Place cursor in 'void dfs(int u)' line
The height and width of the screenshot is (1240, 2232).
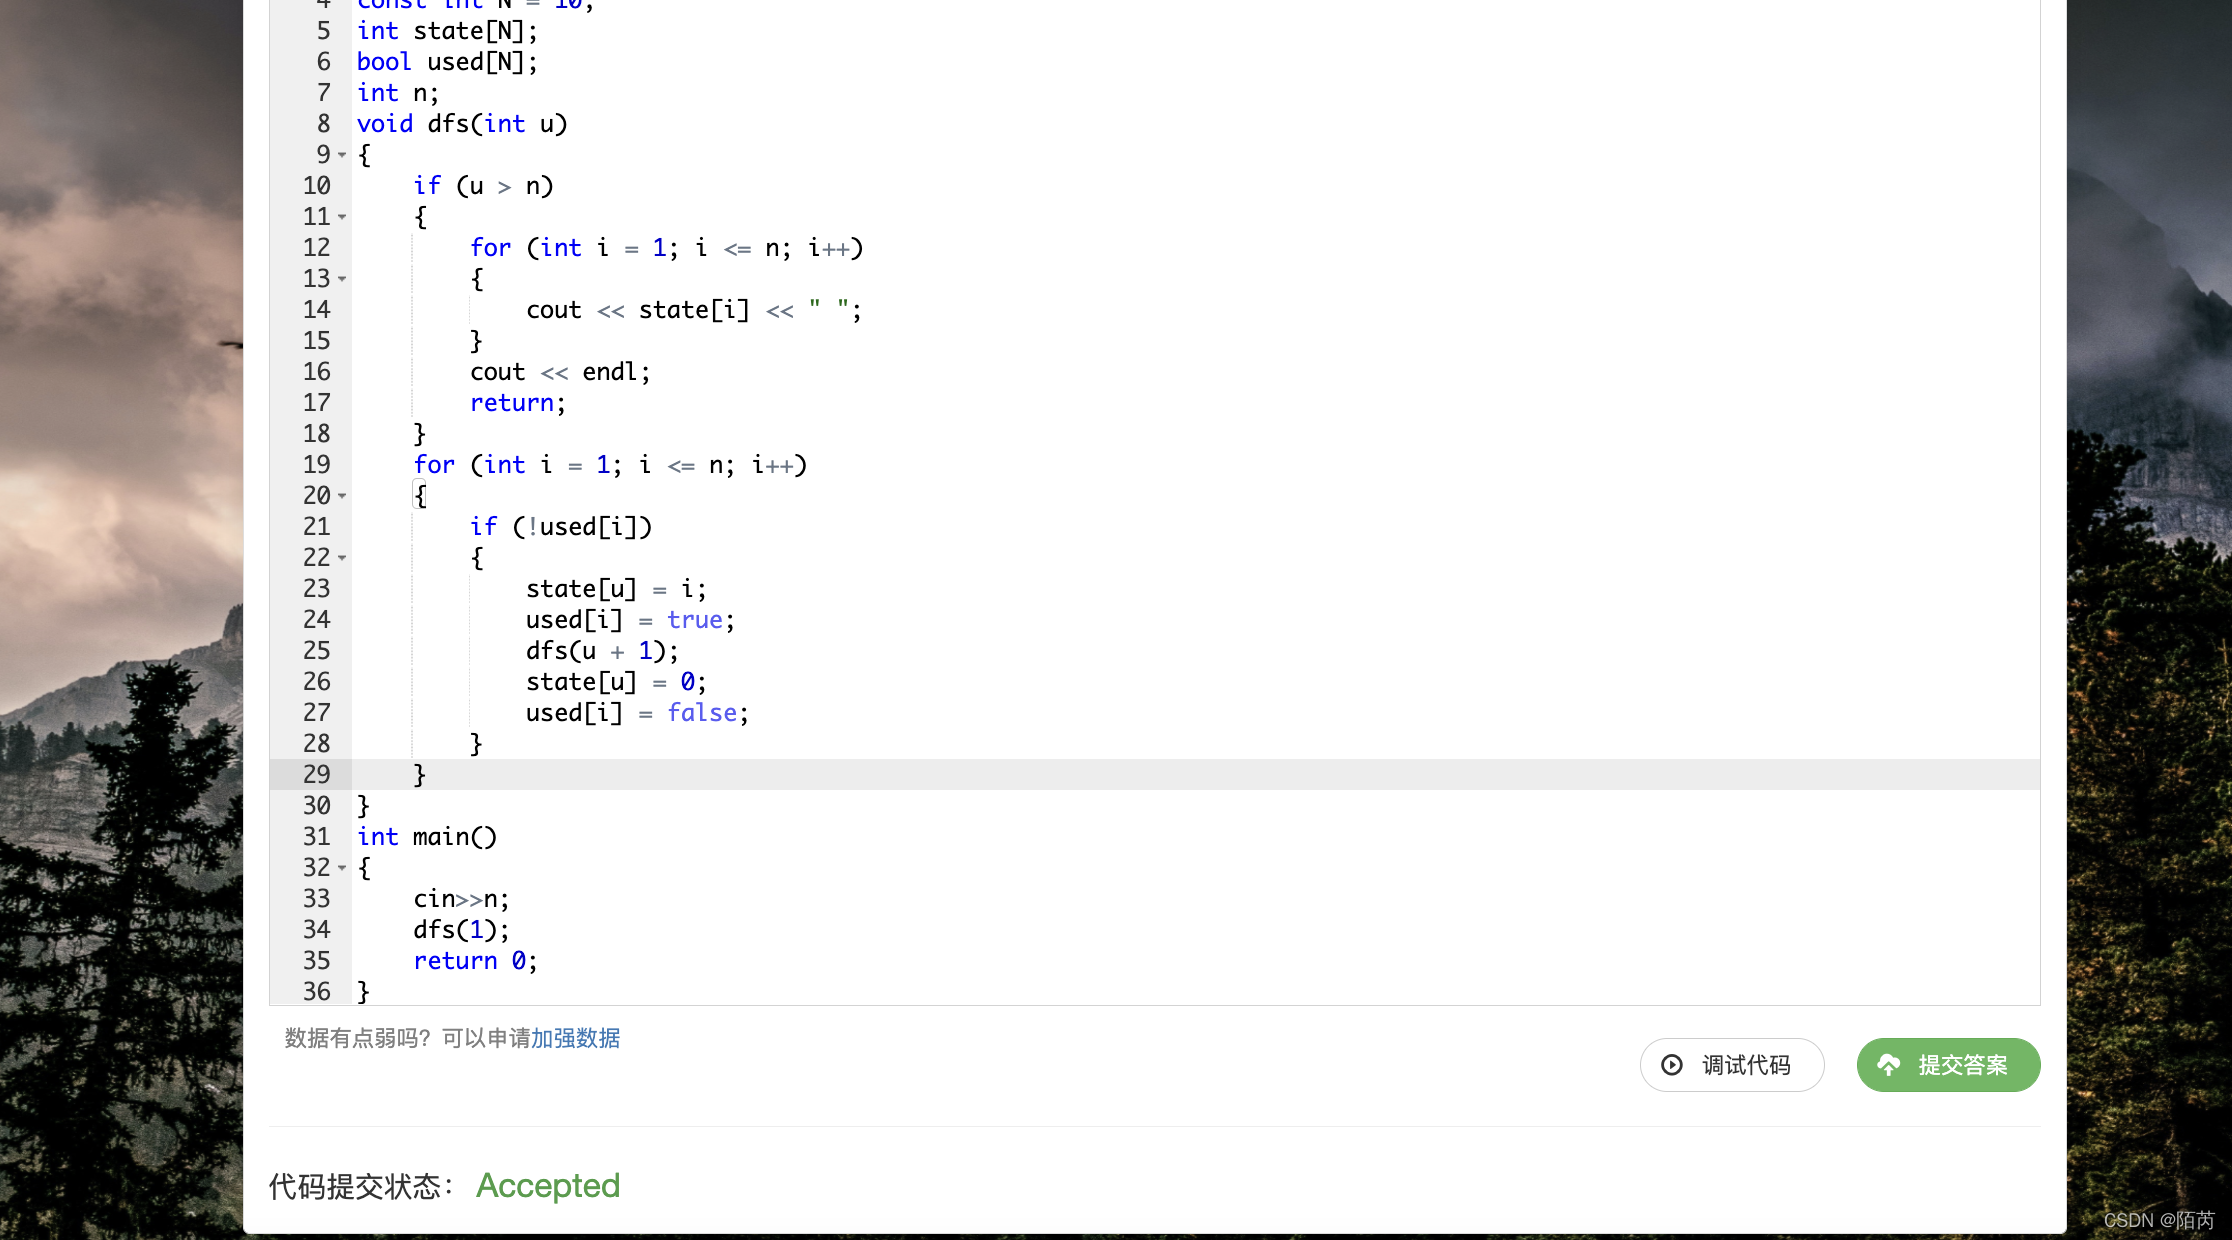pyautogui.click(x=462, y=124)
